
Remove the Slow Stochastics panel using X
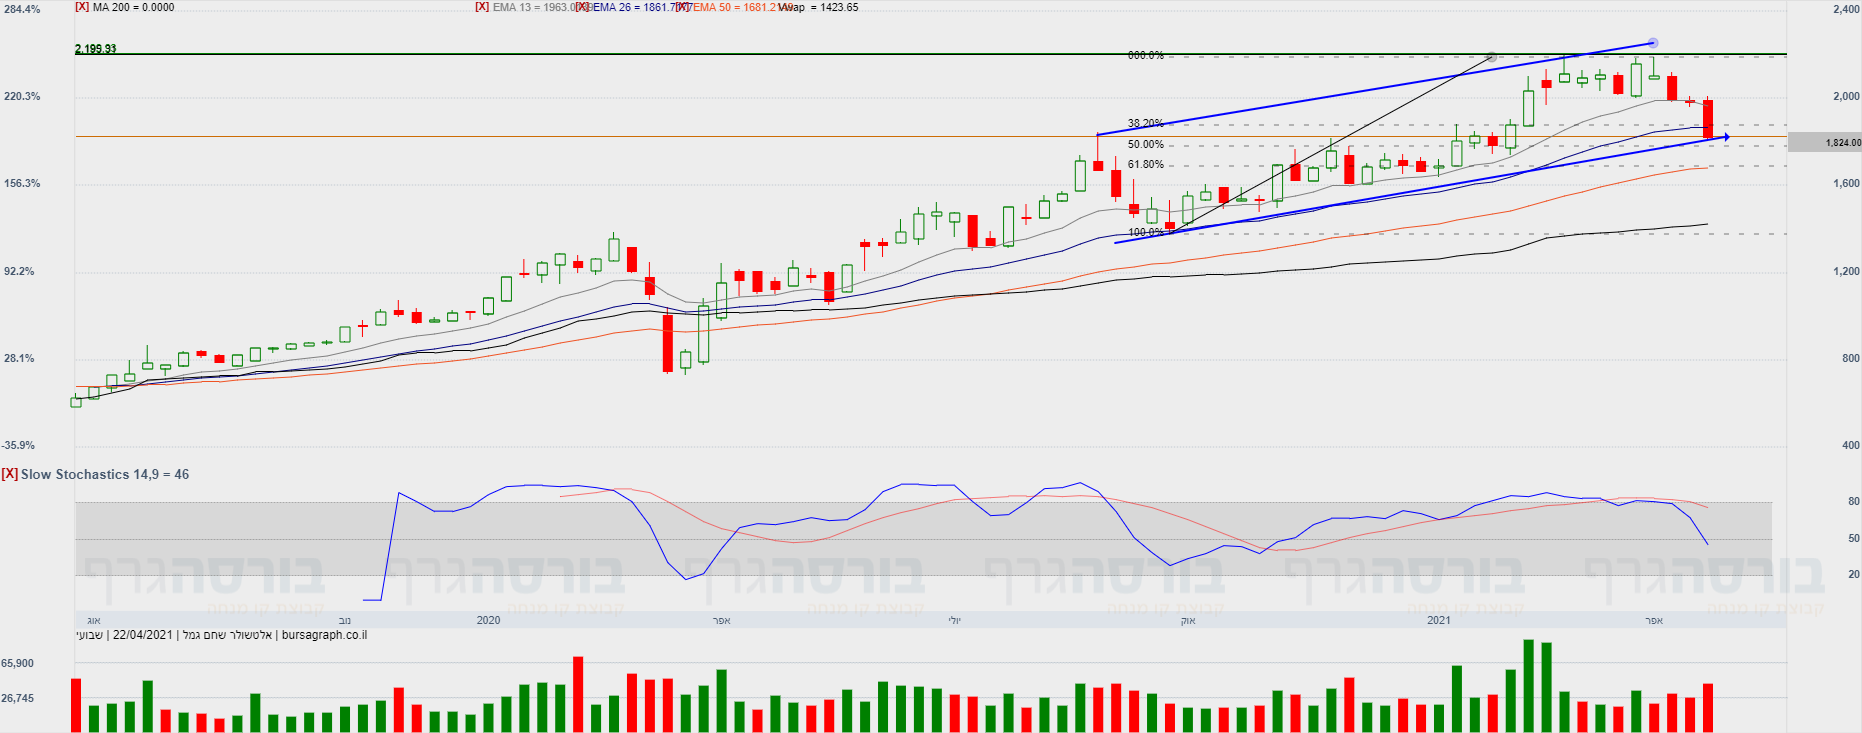pos(9,474)
